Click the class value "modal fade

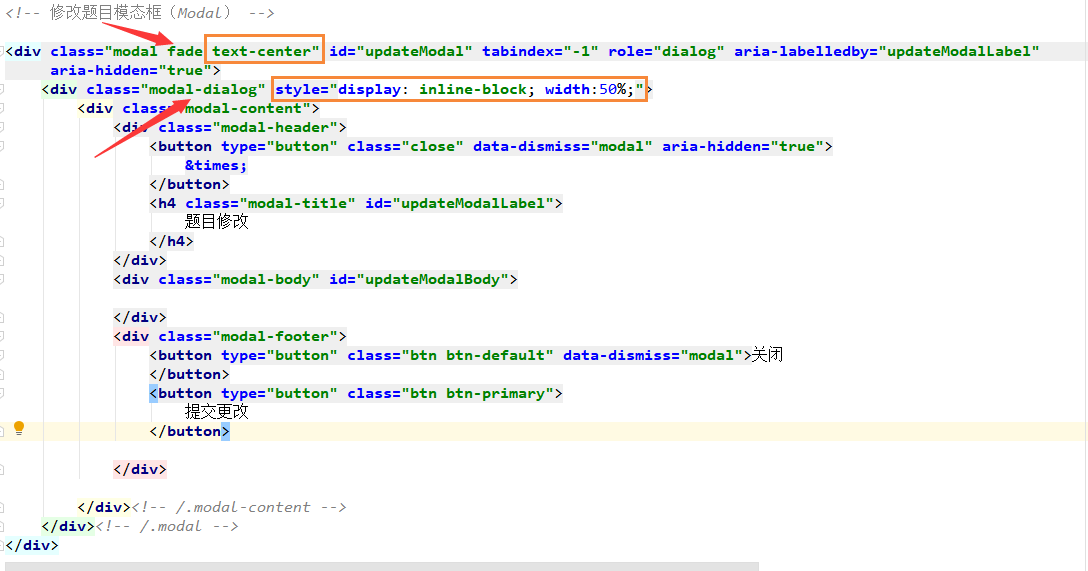154,51
